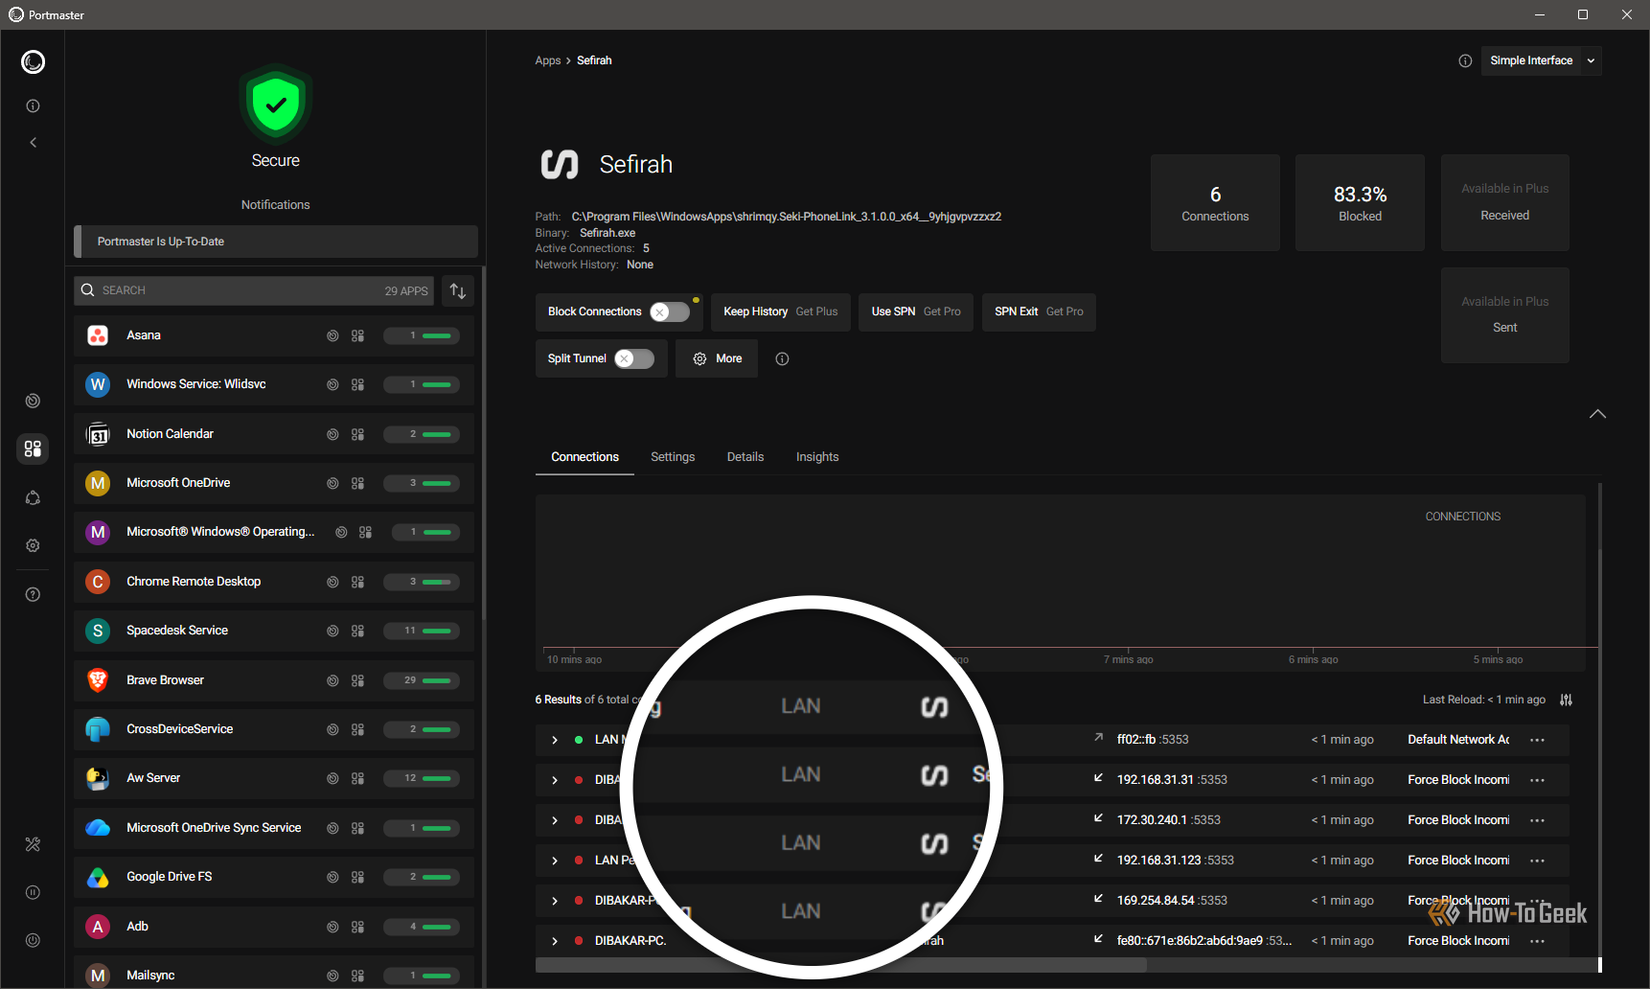
Task: Expand the 169.254.84.54 connection row
Action: point(554,901)
